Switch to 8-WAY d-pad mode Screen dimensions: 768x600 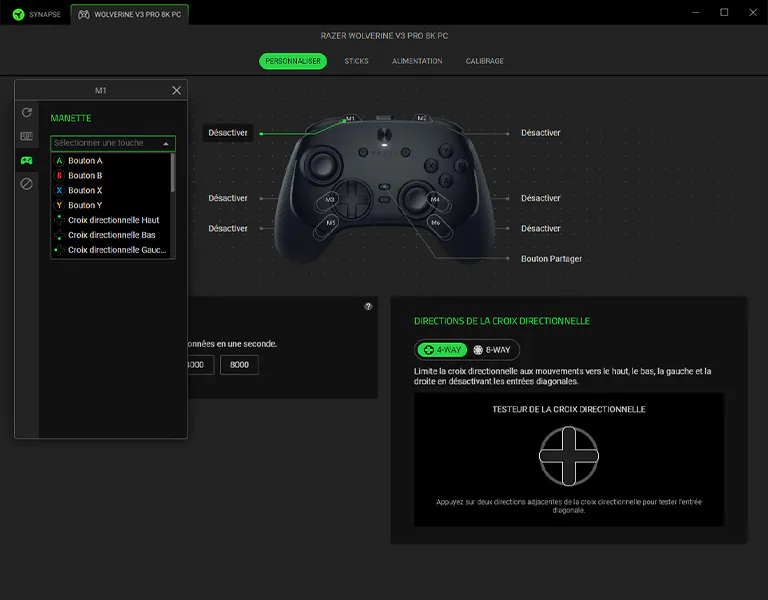point(492,350)
